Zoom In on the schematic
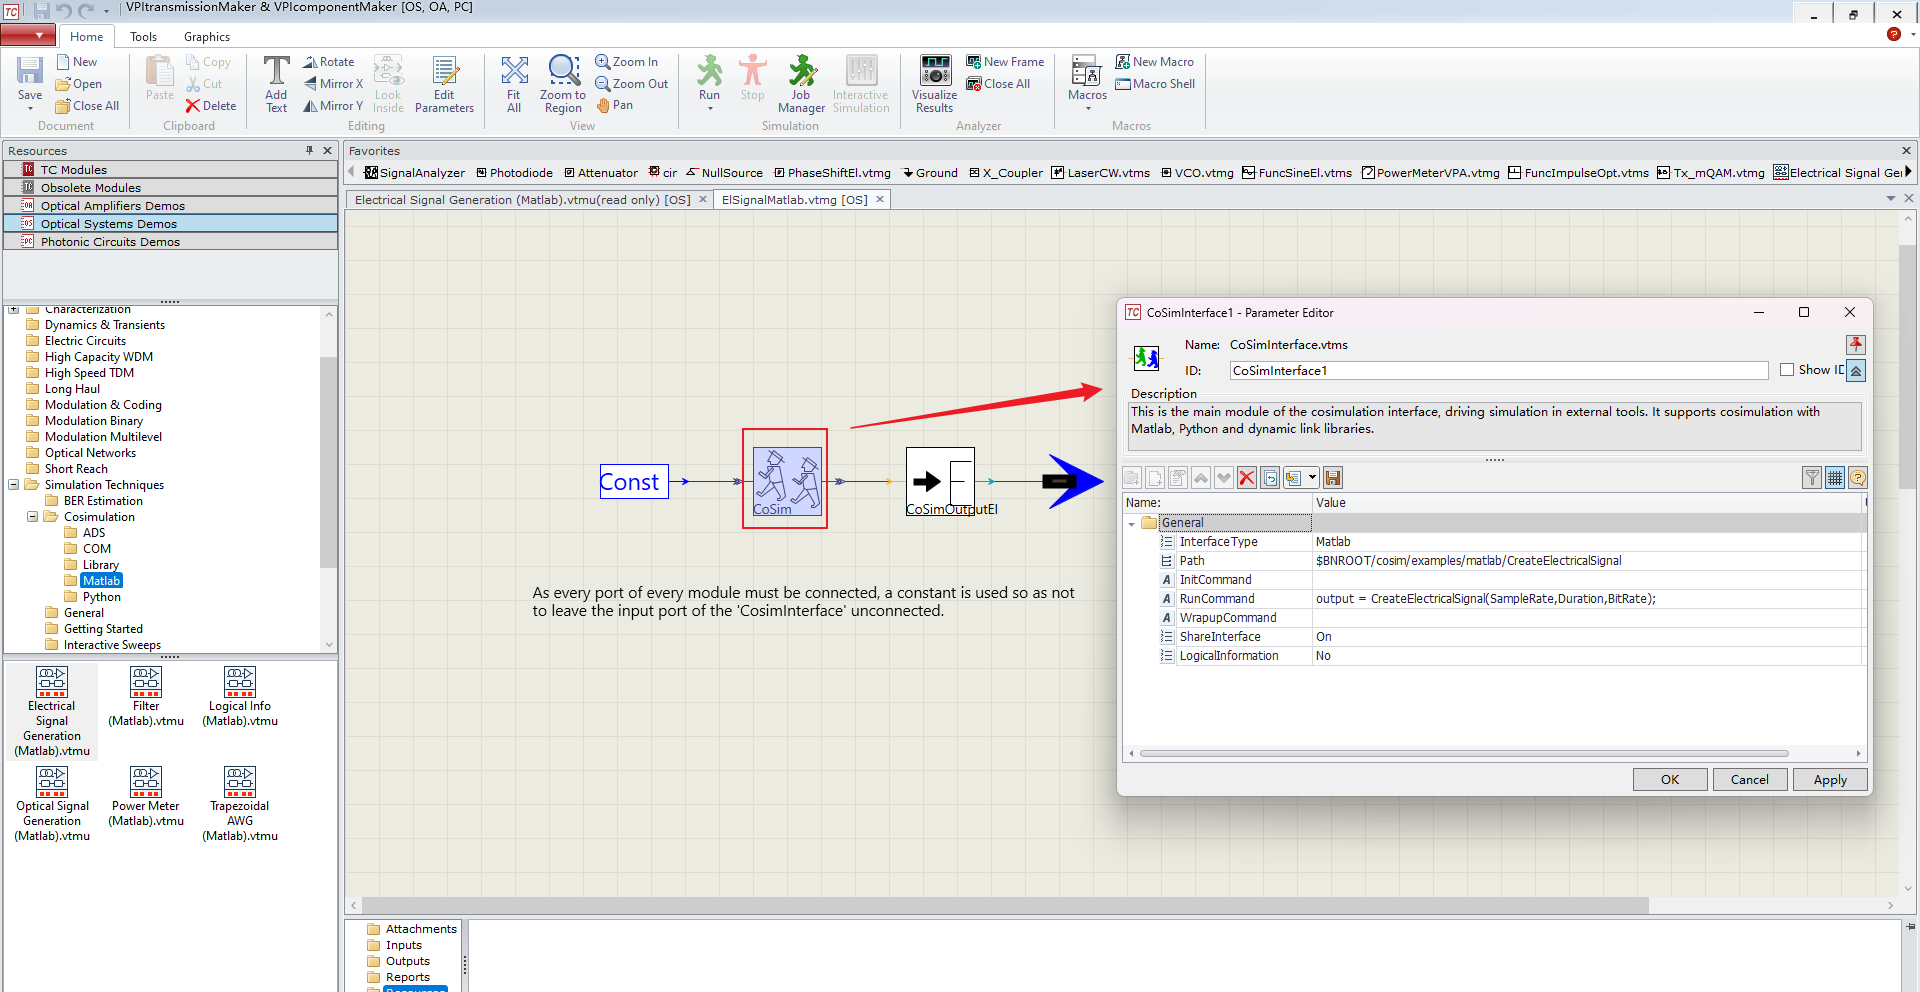The width and height of the screenshot is (1920, 992). [627, 62]
